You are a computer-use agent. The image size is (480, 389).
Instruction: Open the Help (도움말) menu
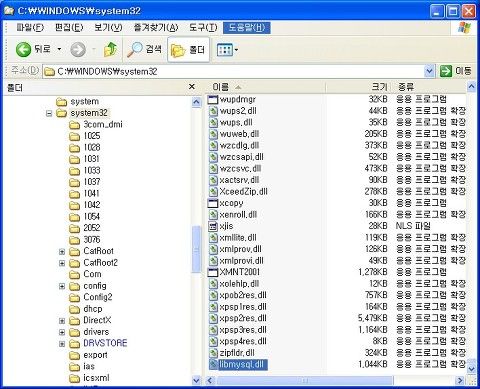tap(247, 27)
